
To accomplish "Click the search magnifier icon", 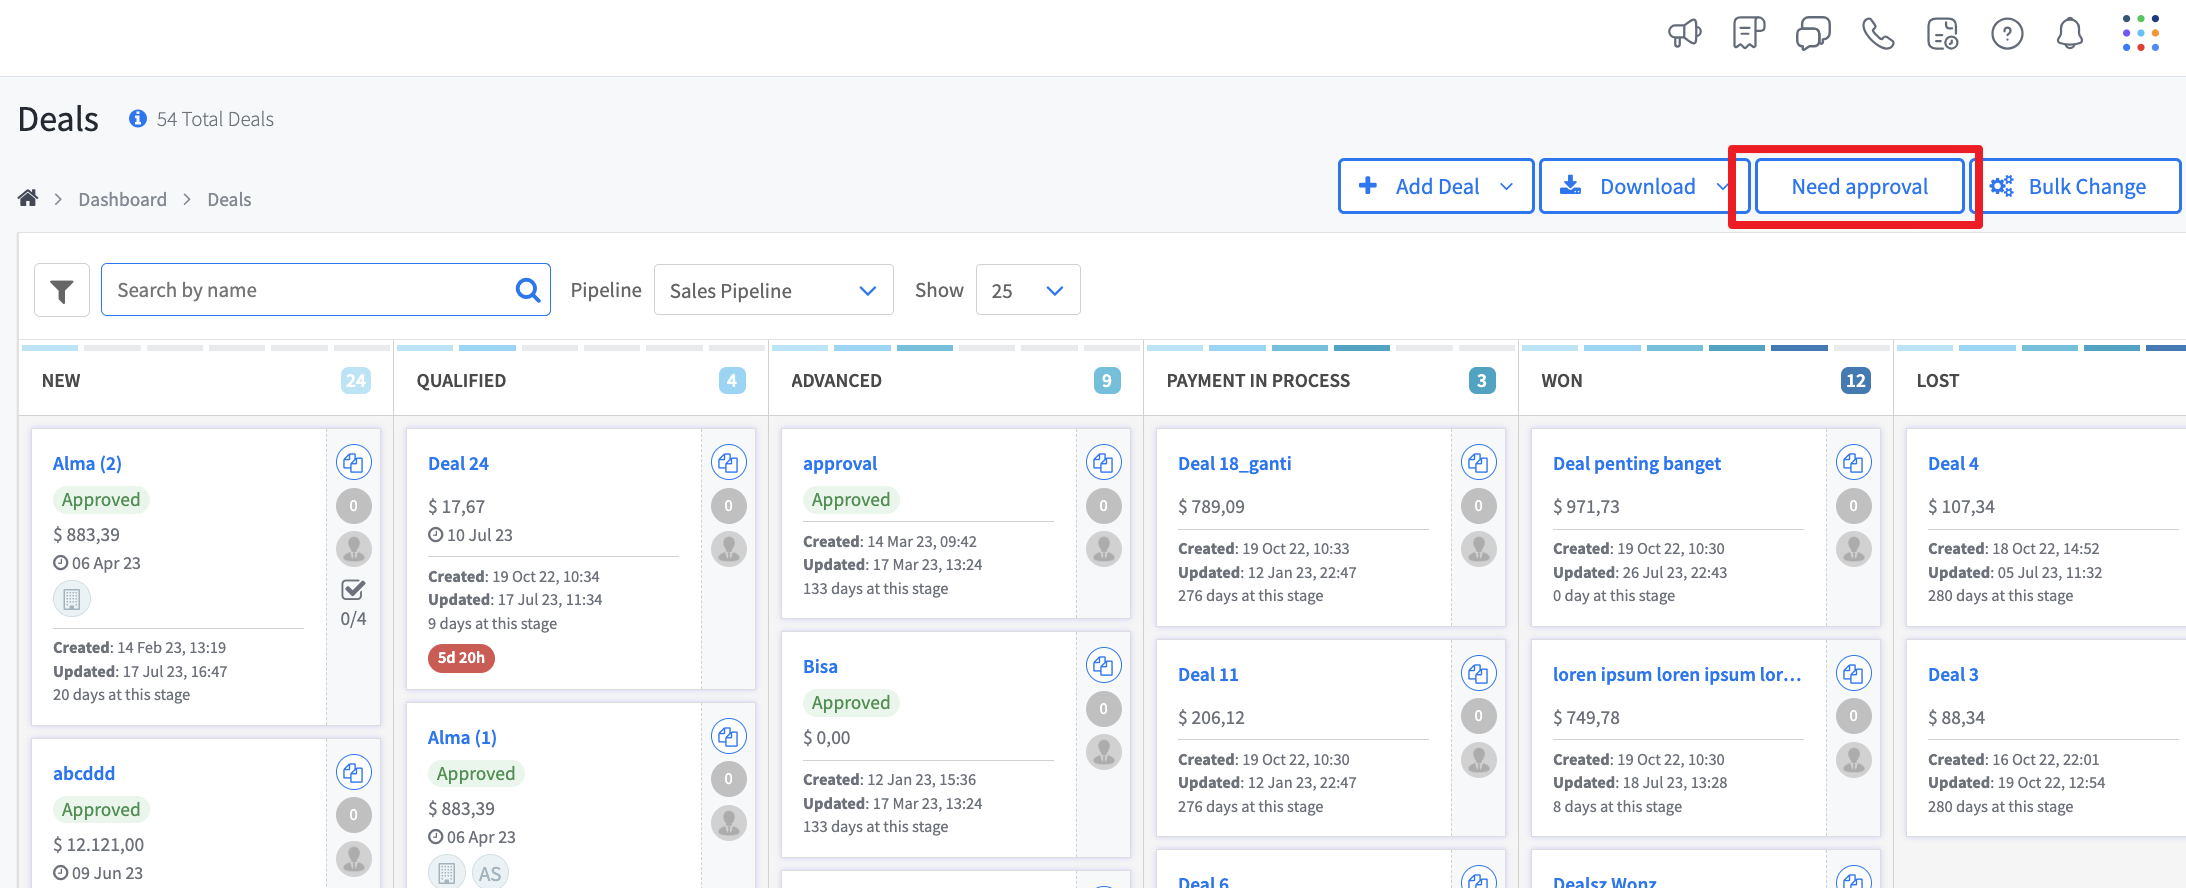I will [x=528, y=290].
